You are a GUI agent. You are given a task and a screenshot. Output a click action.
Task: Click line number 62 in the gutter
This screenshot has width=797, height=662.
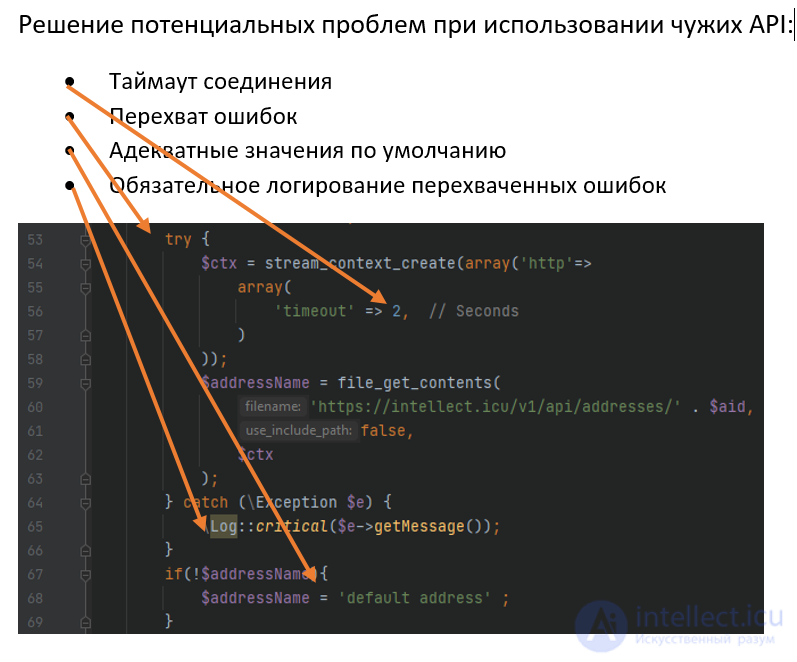pyautogui.click(x=35, y=455)
